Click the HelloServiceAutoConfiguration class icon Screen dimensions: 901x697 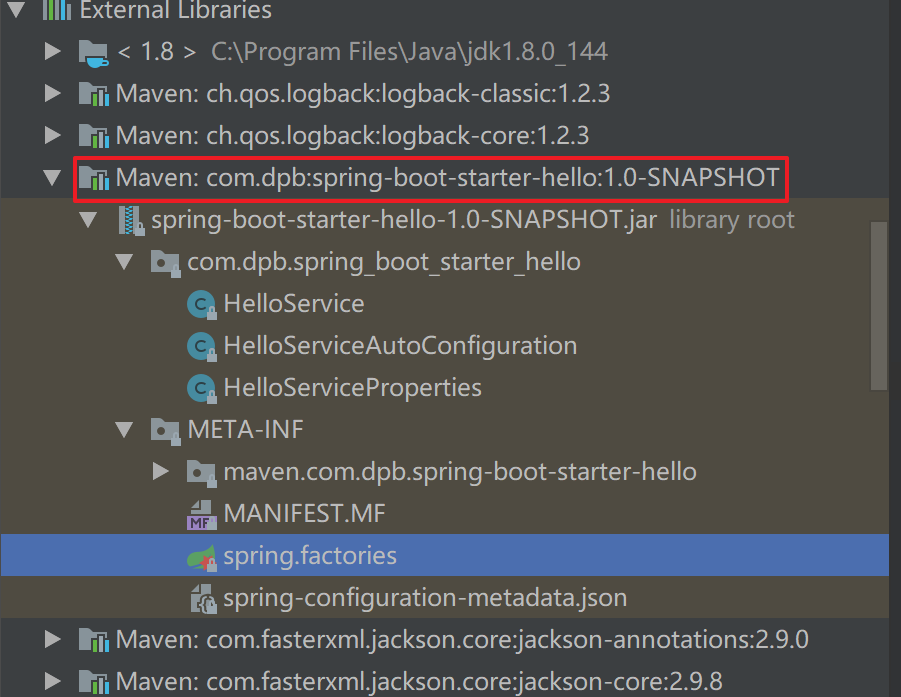point(202,346)
